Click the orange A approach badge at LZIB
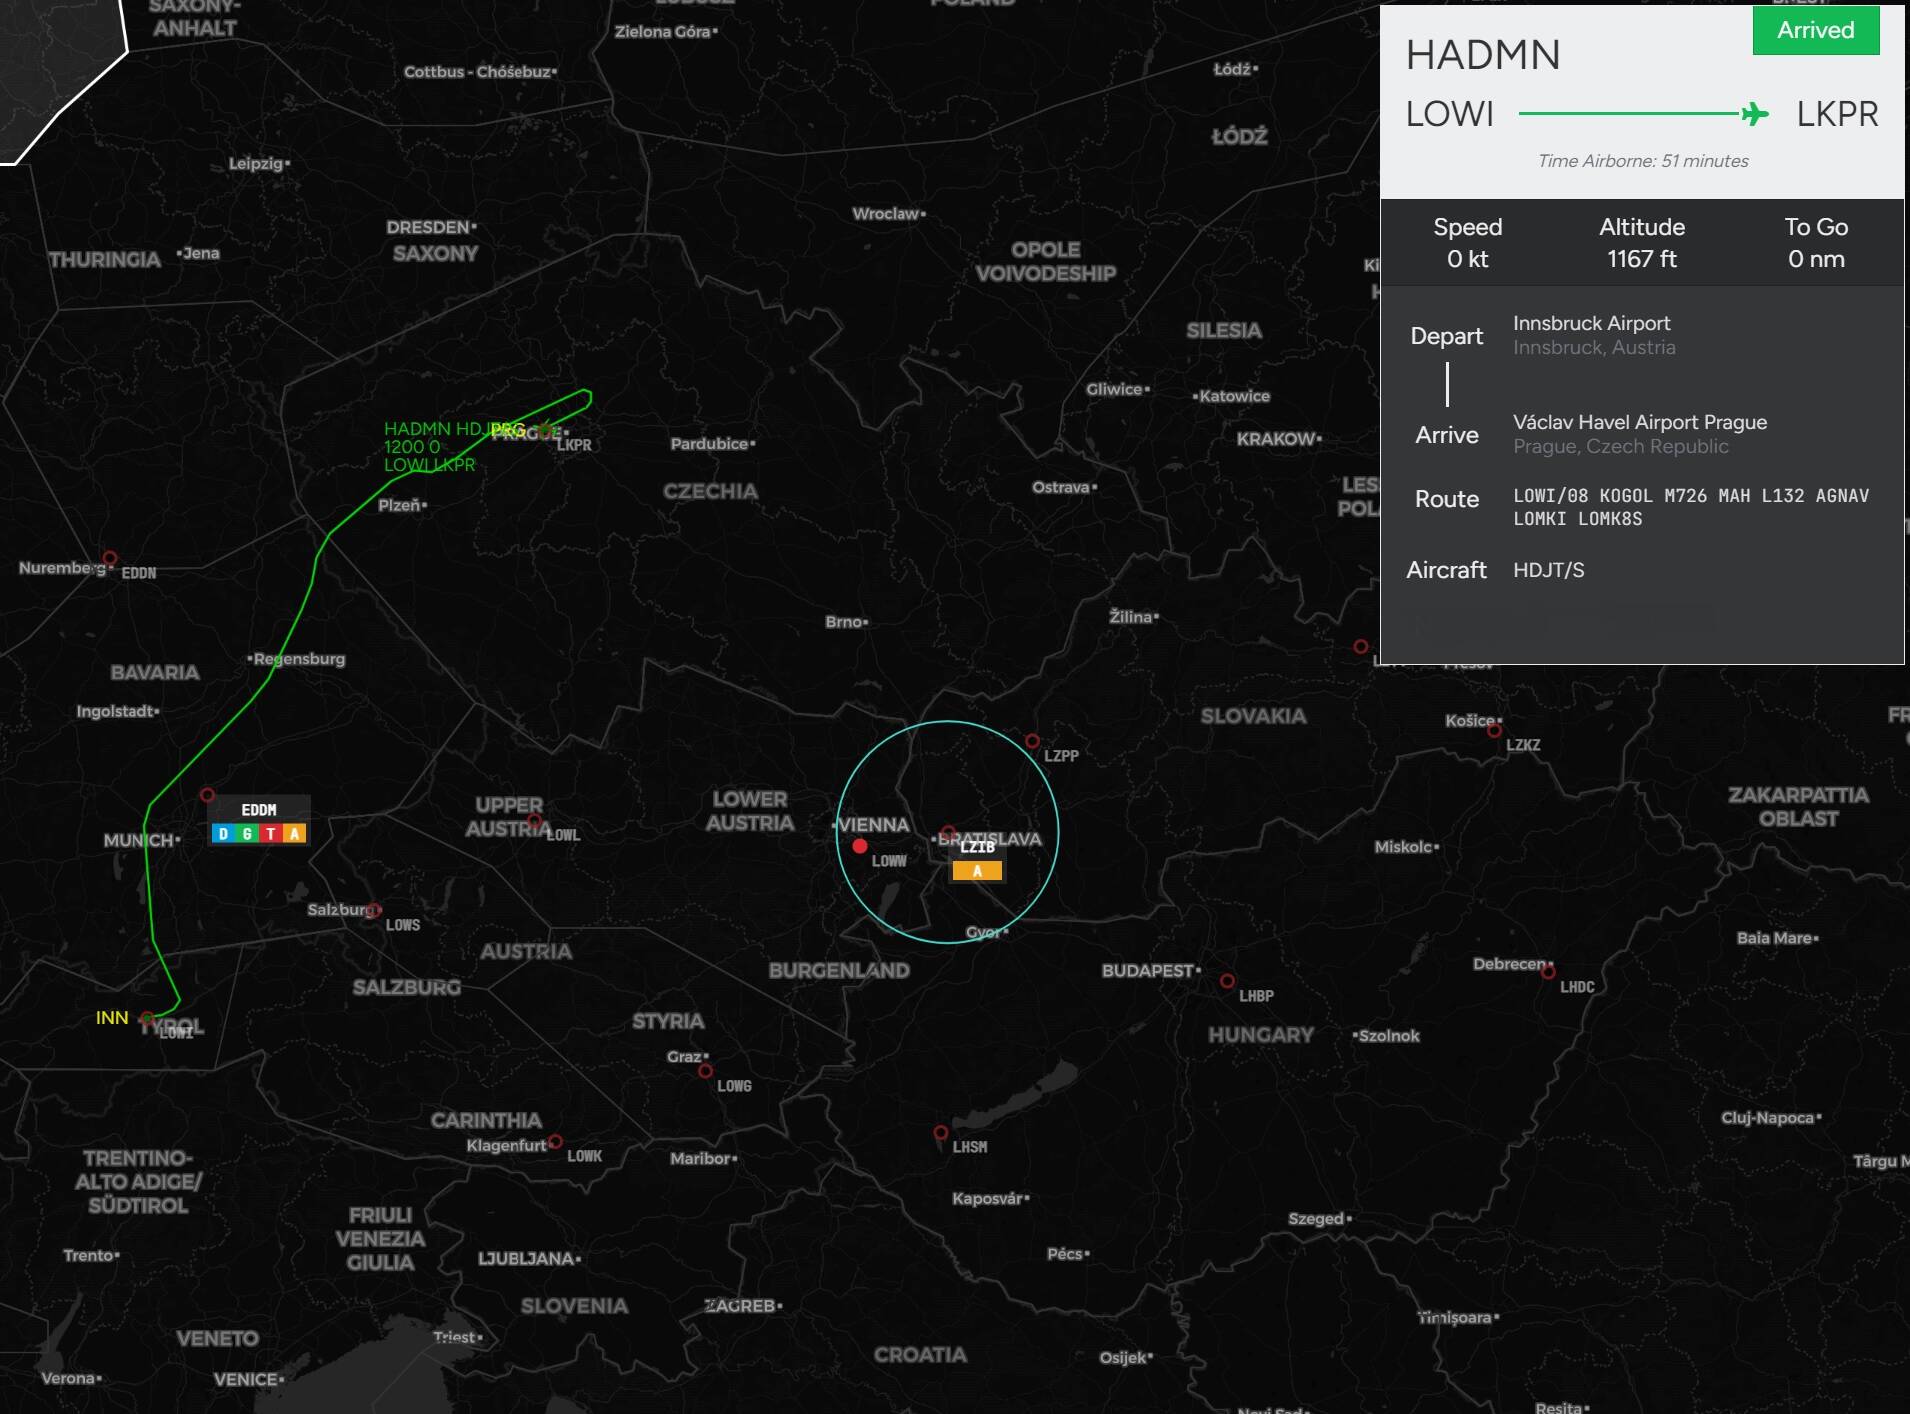Screen dimensions: 1910x1414 [x=977, y=871]
